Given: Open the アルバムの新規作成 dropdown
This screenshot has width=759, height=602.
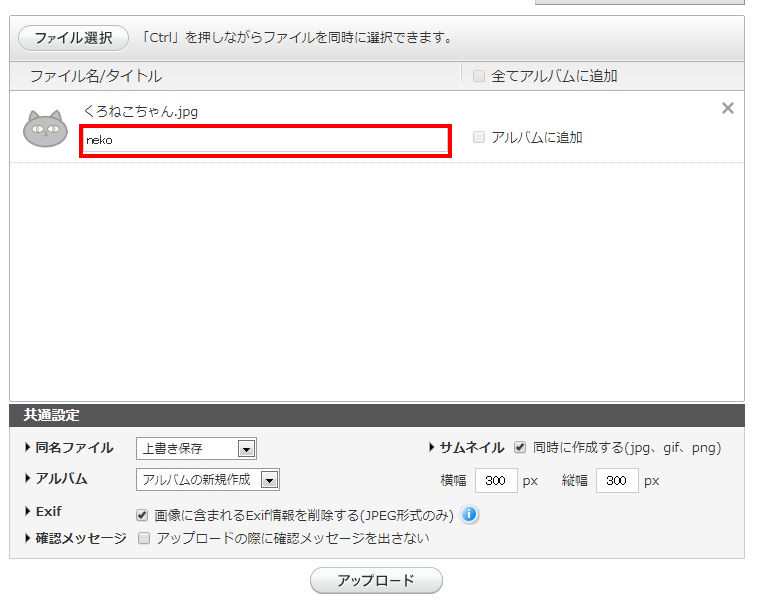Looking at the screenshot, I should [208, 480].
